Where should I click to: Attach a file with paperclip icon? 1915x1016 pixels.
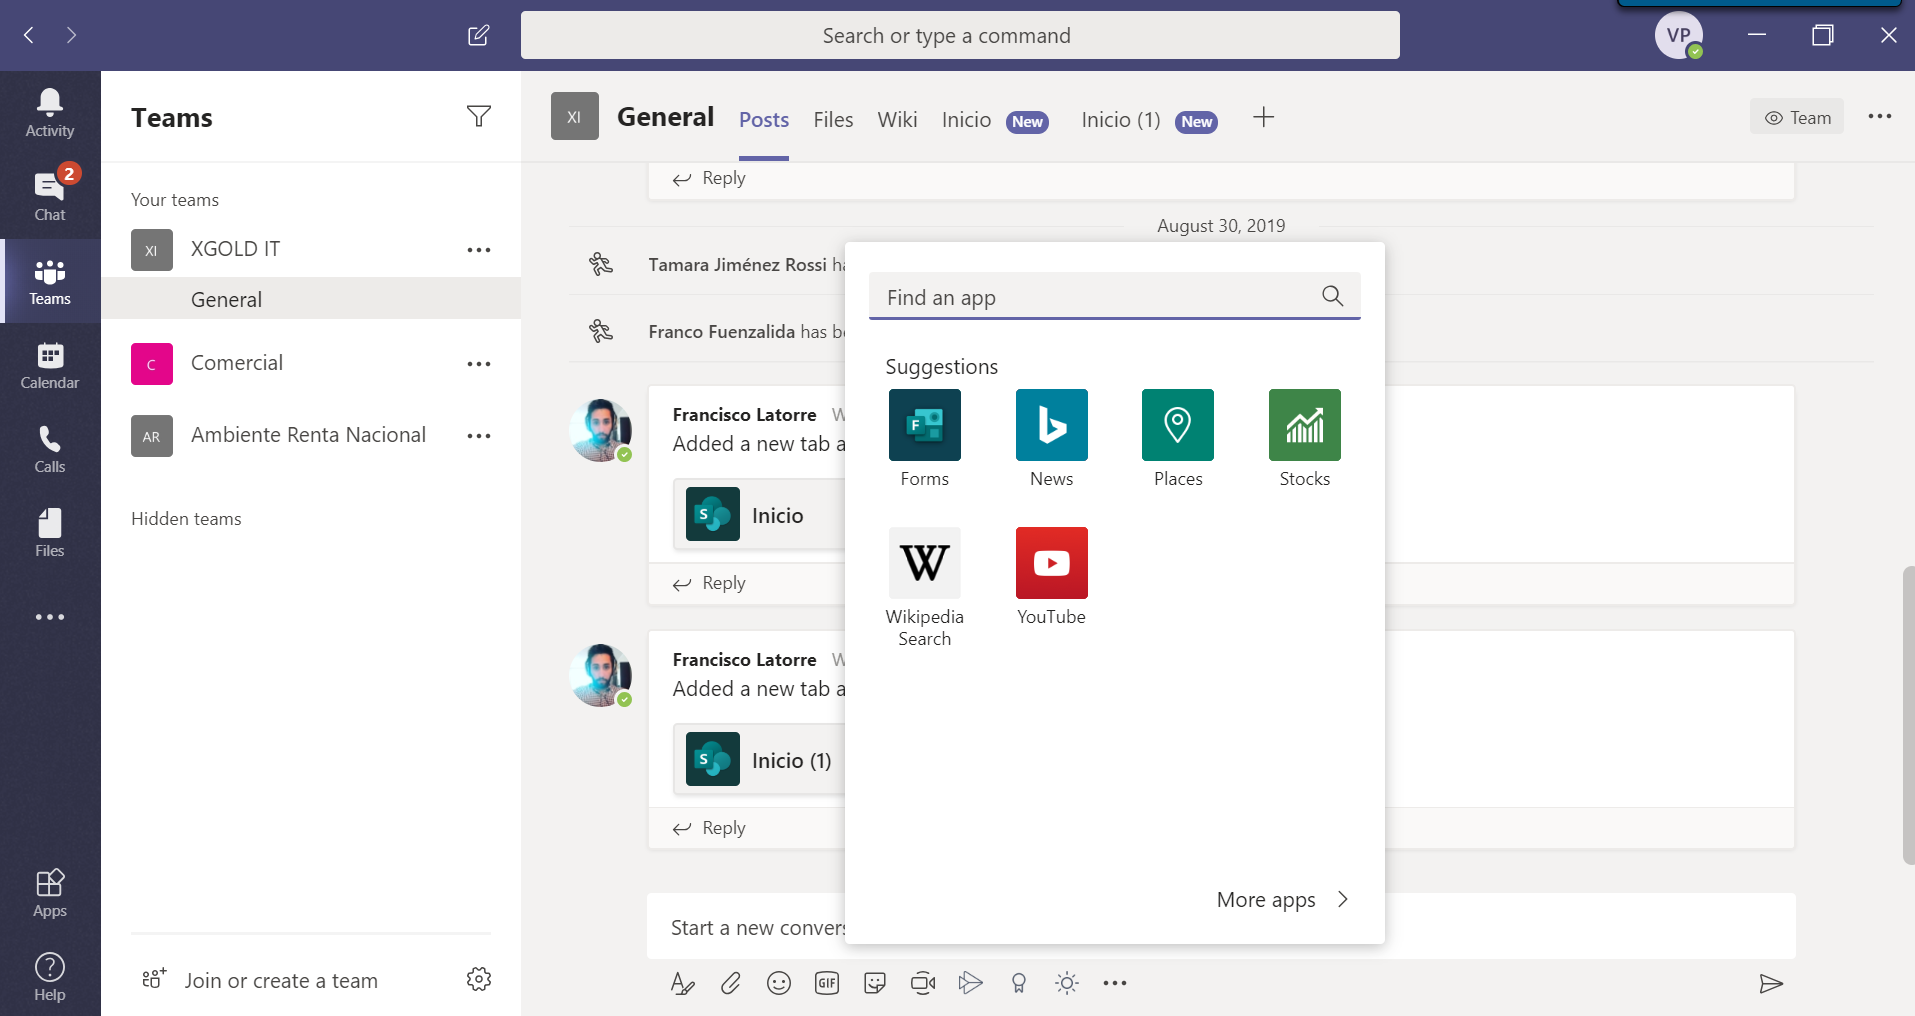coord(731,983)
